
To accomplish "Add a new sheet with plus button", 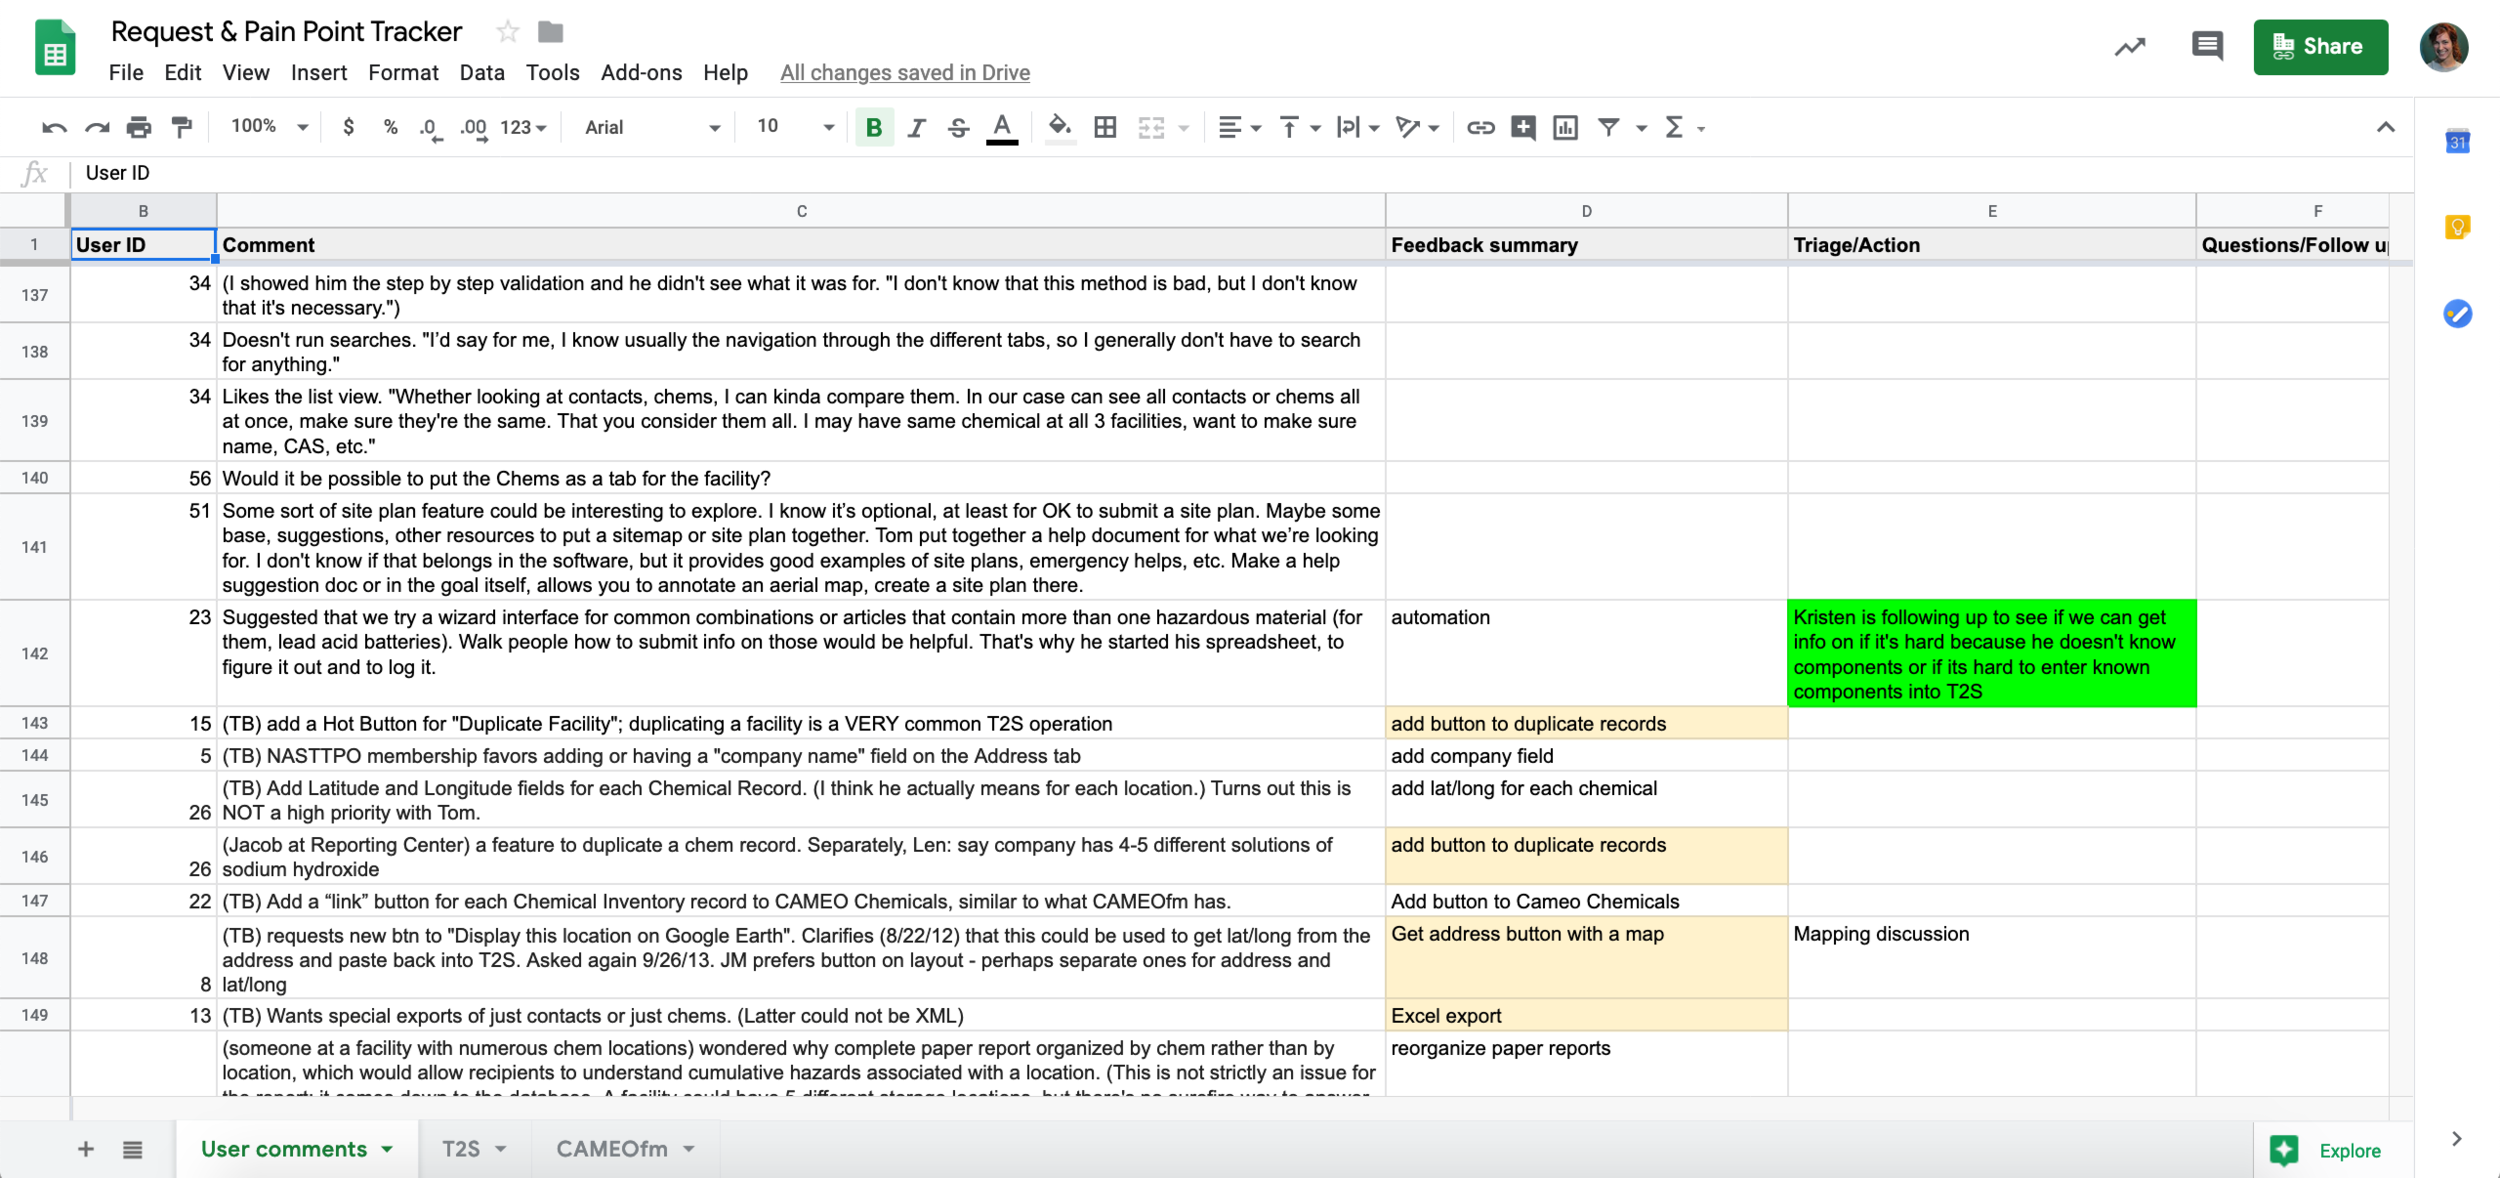I will click(86, 1150).
